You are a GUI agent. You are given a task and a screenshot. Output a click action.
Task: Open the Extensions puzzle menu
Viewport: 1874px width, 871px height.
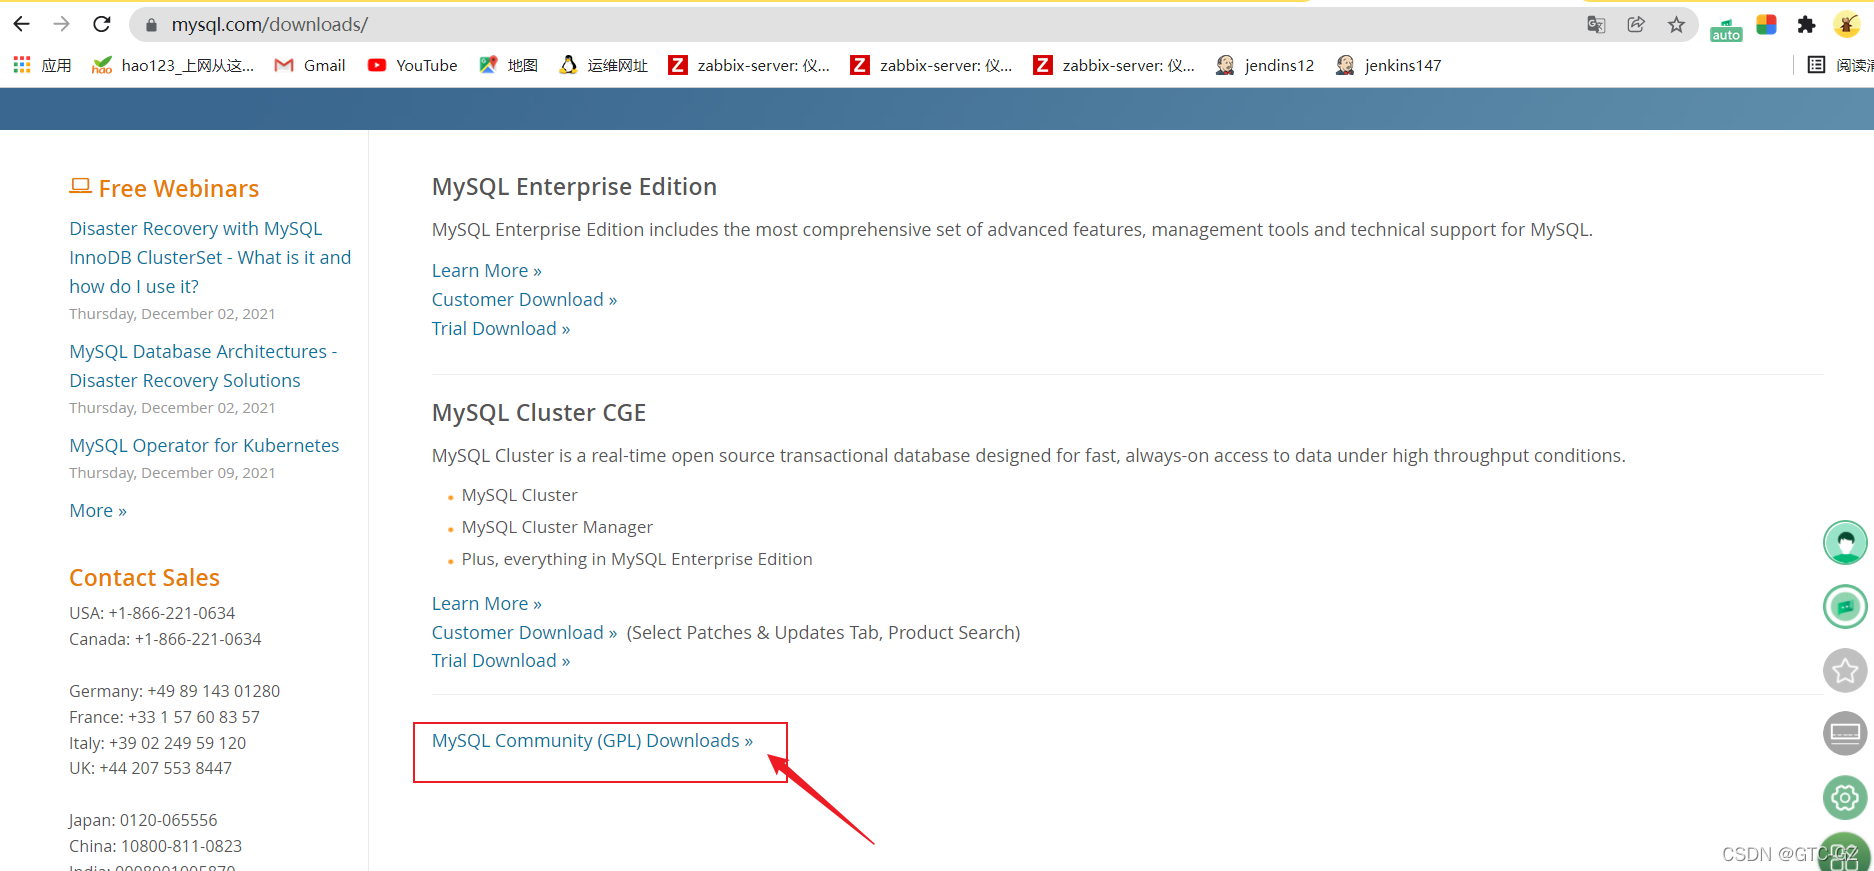1806,25
